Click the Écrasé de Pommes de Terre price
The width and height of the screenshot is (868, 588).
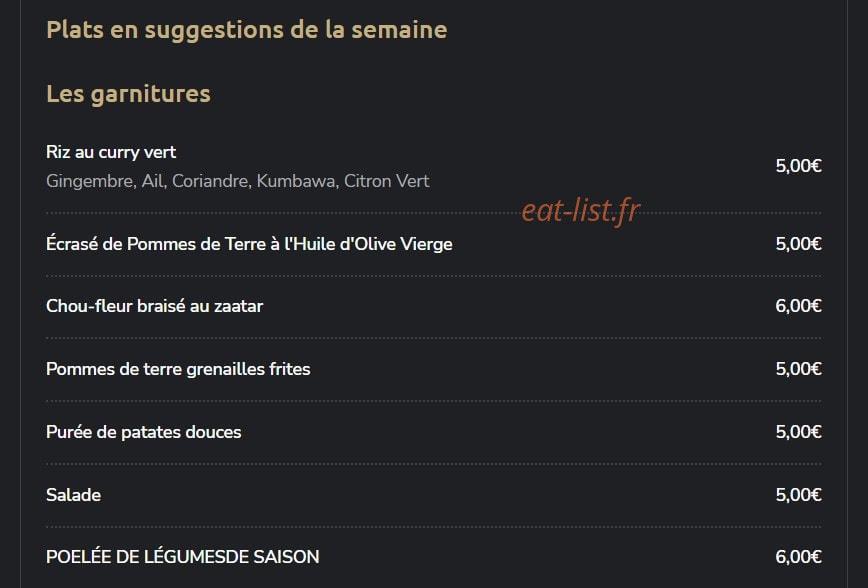798,244
